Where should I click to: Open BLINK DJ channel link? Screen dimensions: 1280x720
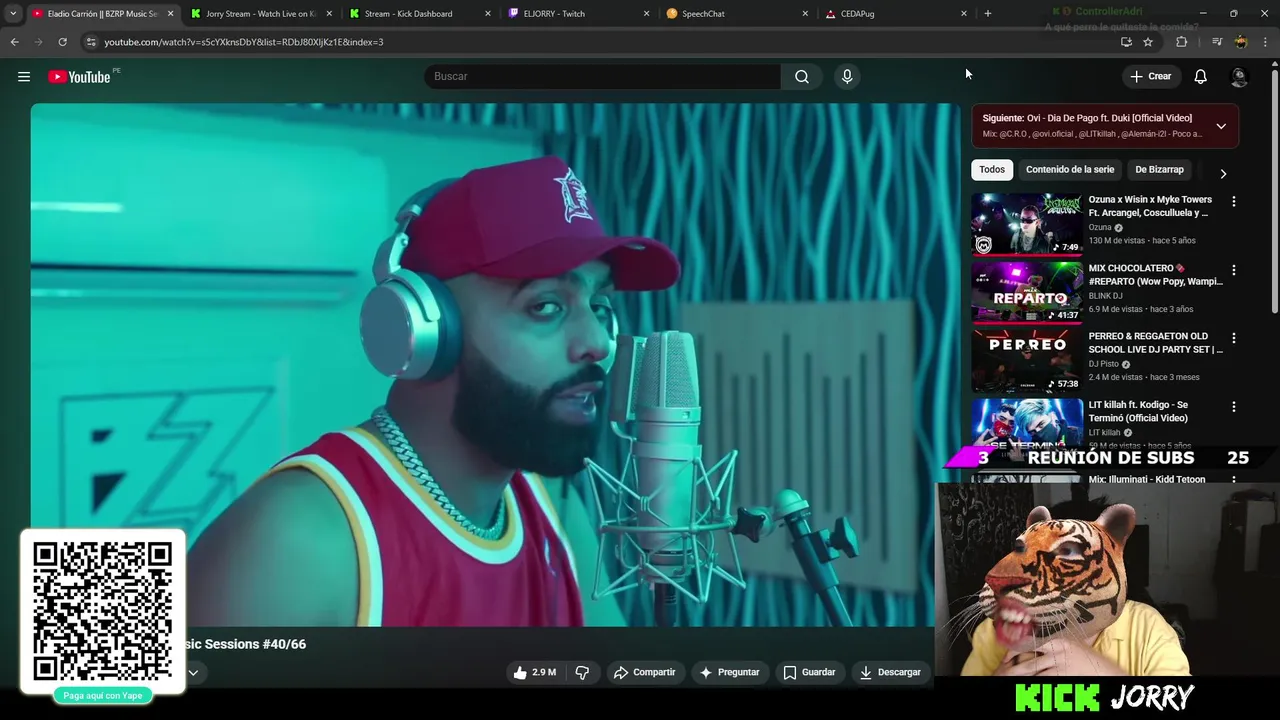coord(1109,296)
